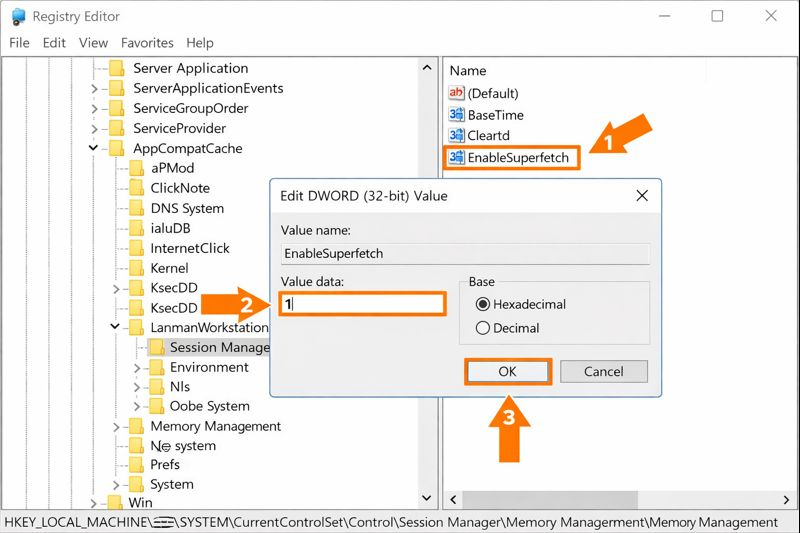Select the EnableSuperfetch DWORD icon

coord(456,157)
